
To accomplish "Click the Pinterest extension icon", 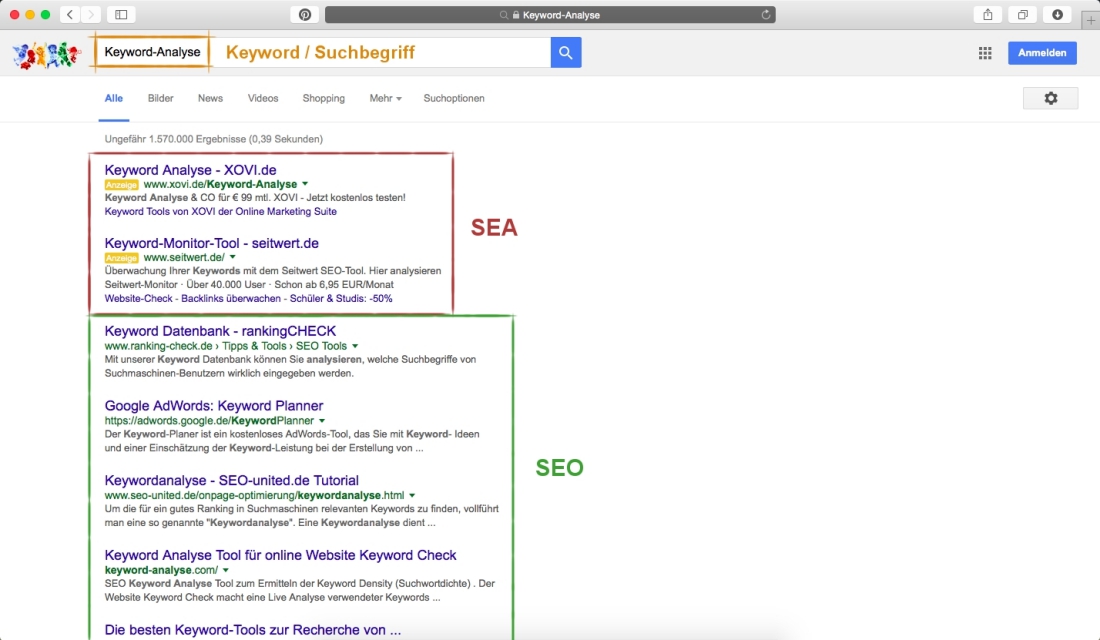I will click(x=305, y=14).
